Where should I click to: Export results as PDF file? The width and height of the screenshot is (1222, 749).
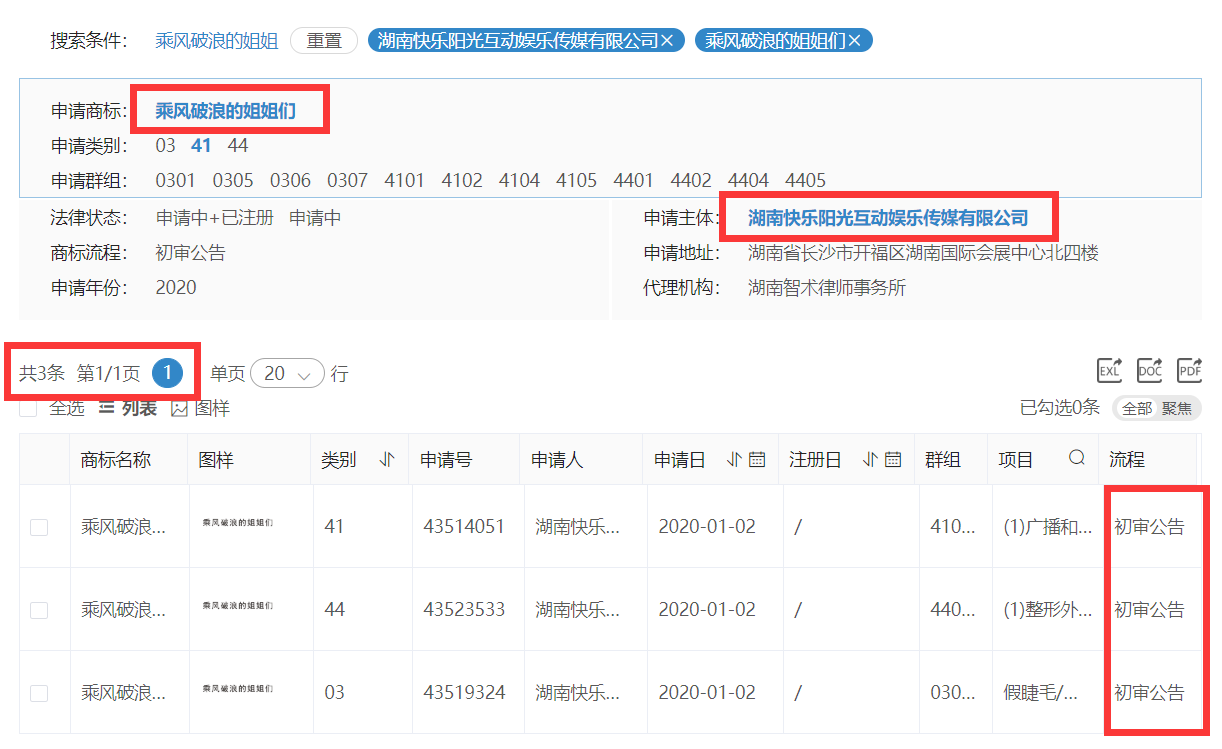[x=1189, y=370]
